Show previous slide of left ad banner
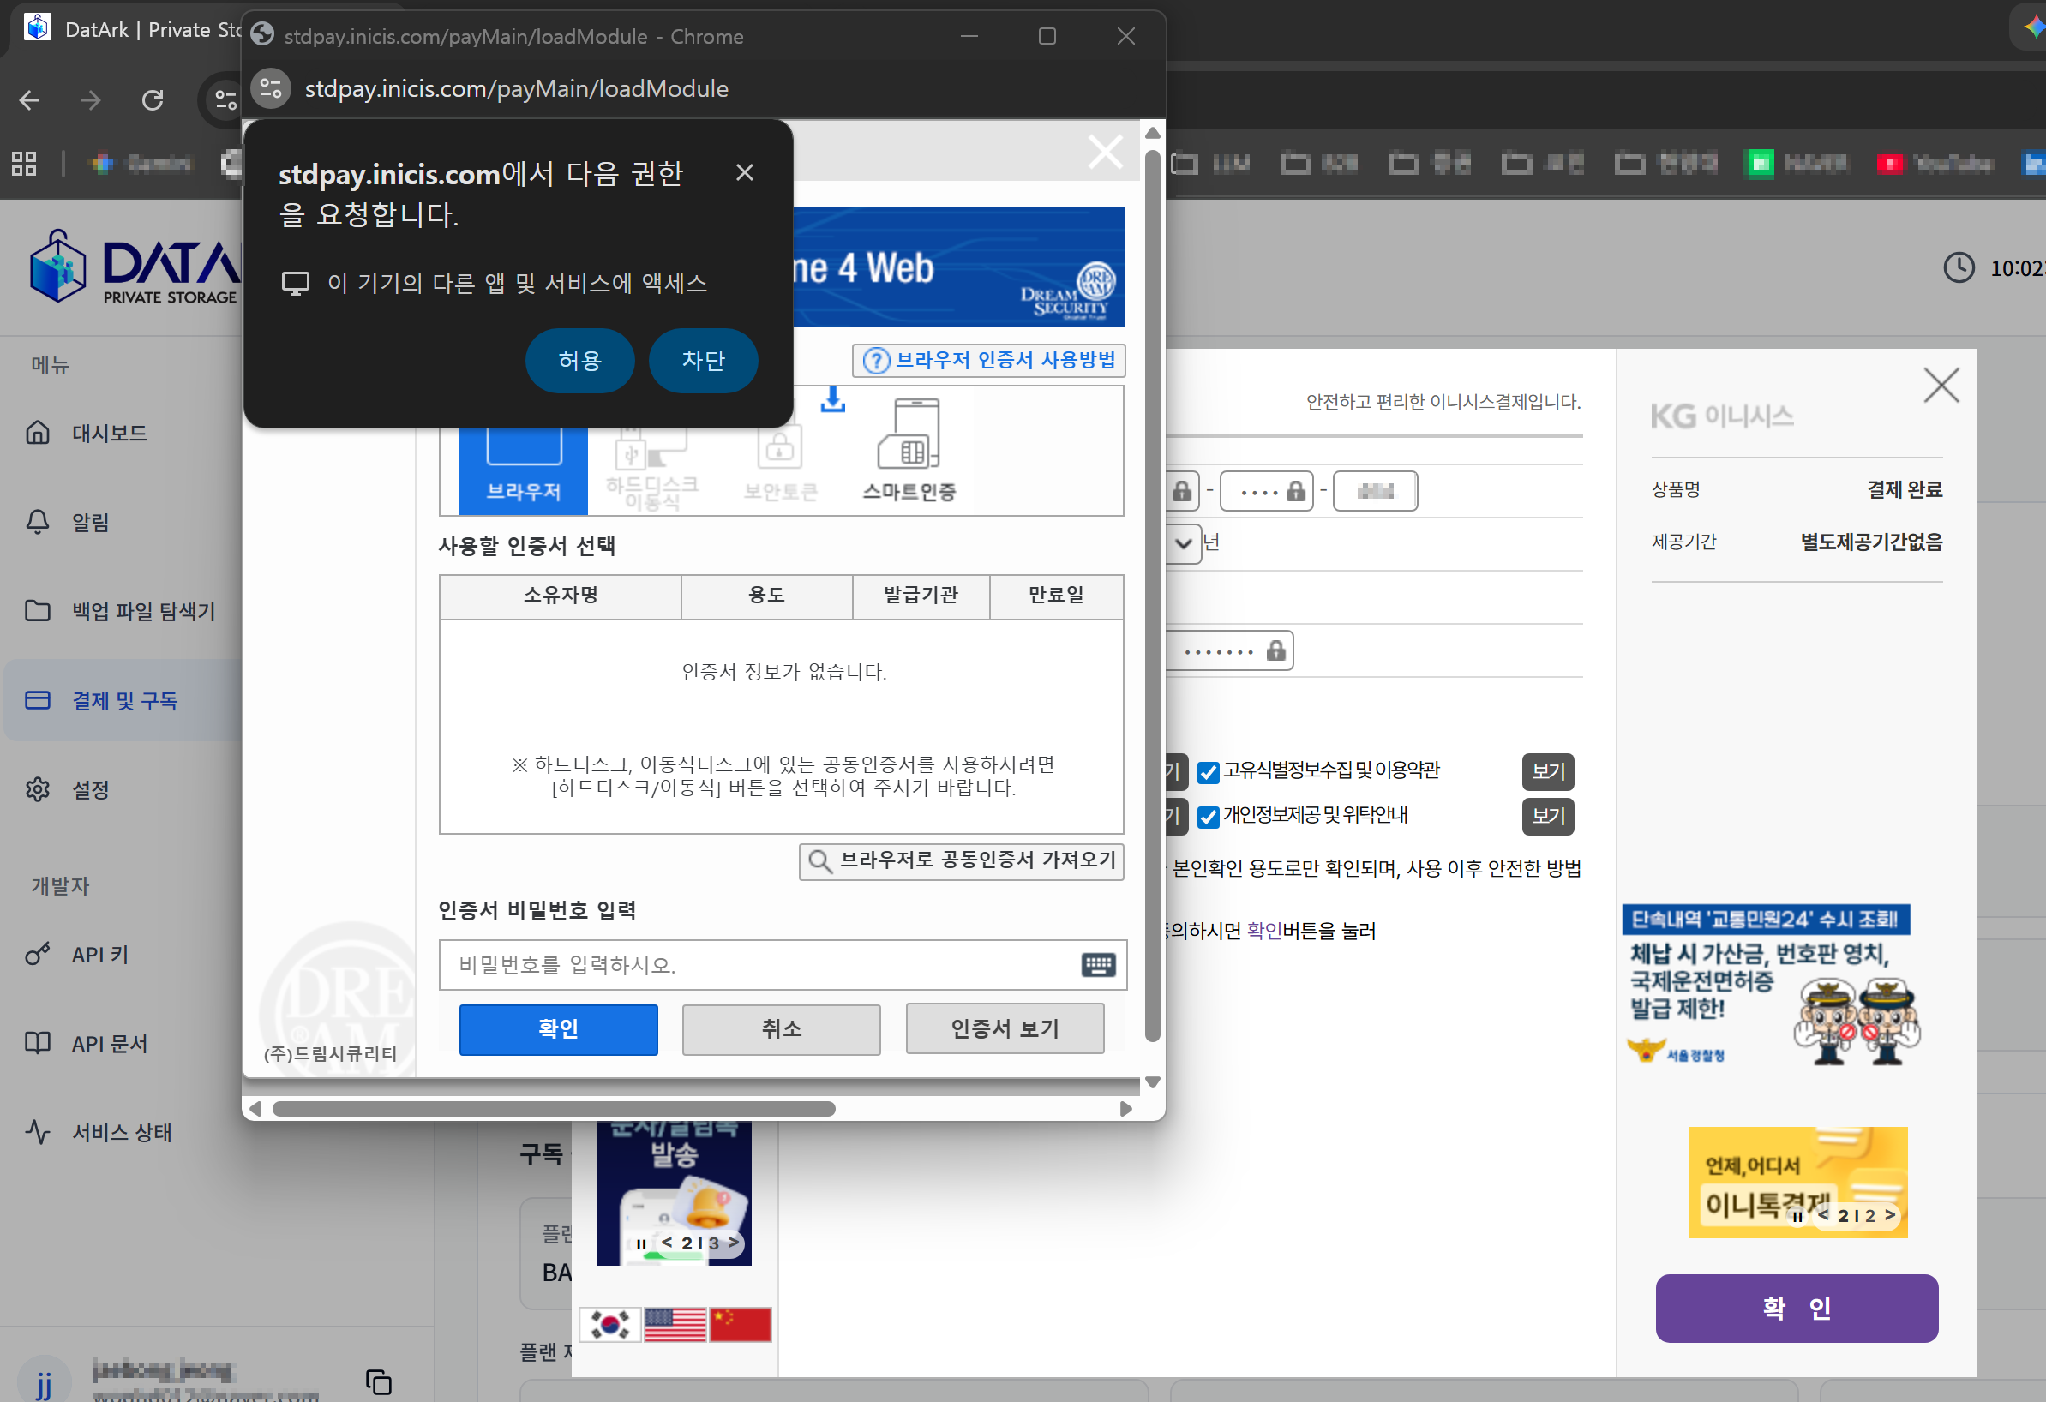This screenshot has width=2046, height=1402. coord(667,1243)
